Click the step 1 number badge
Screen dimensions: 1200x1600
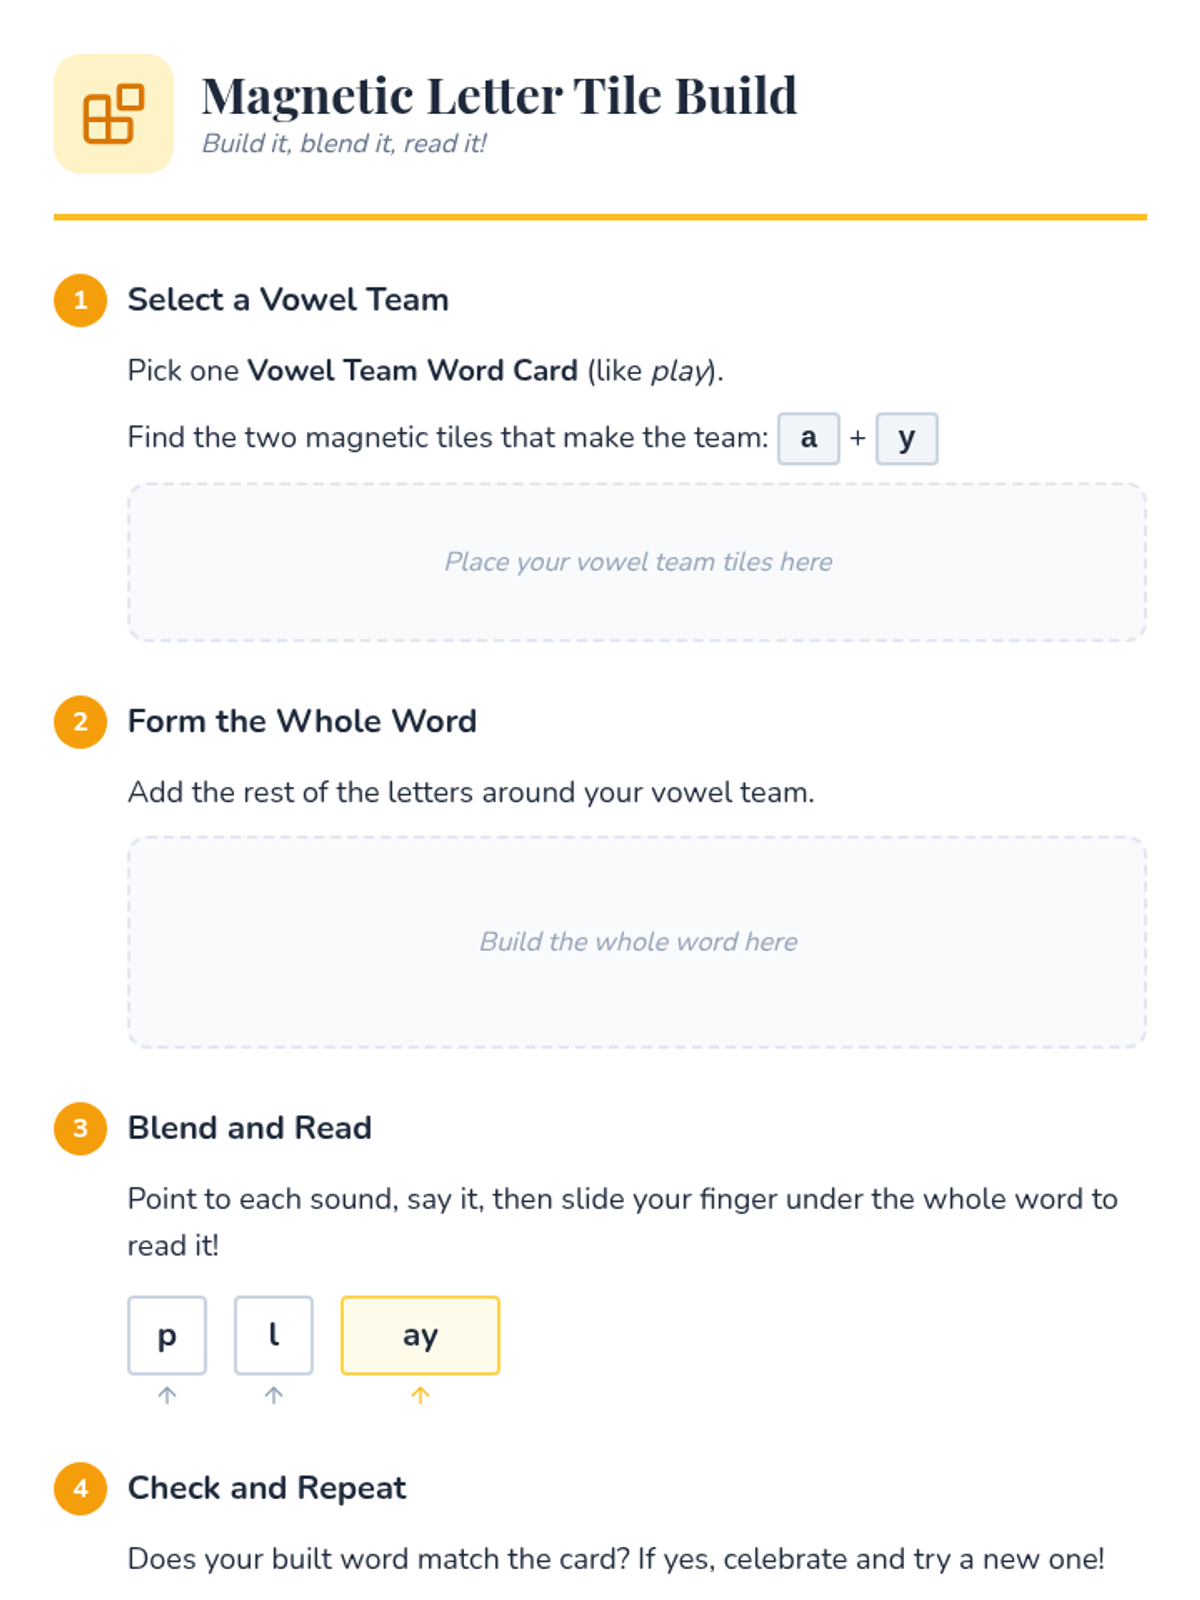click(81, 300)
